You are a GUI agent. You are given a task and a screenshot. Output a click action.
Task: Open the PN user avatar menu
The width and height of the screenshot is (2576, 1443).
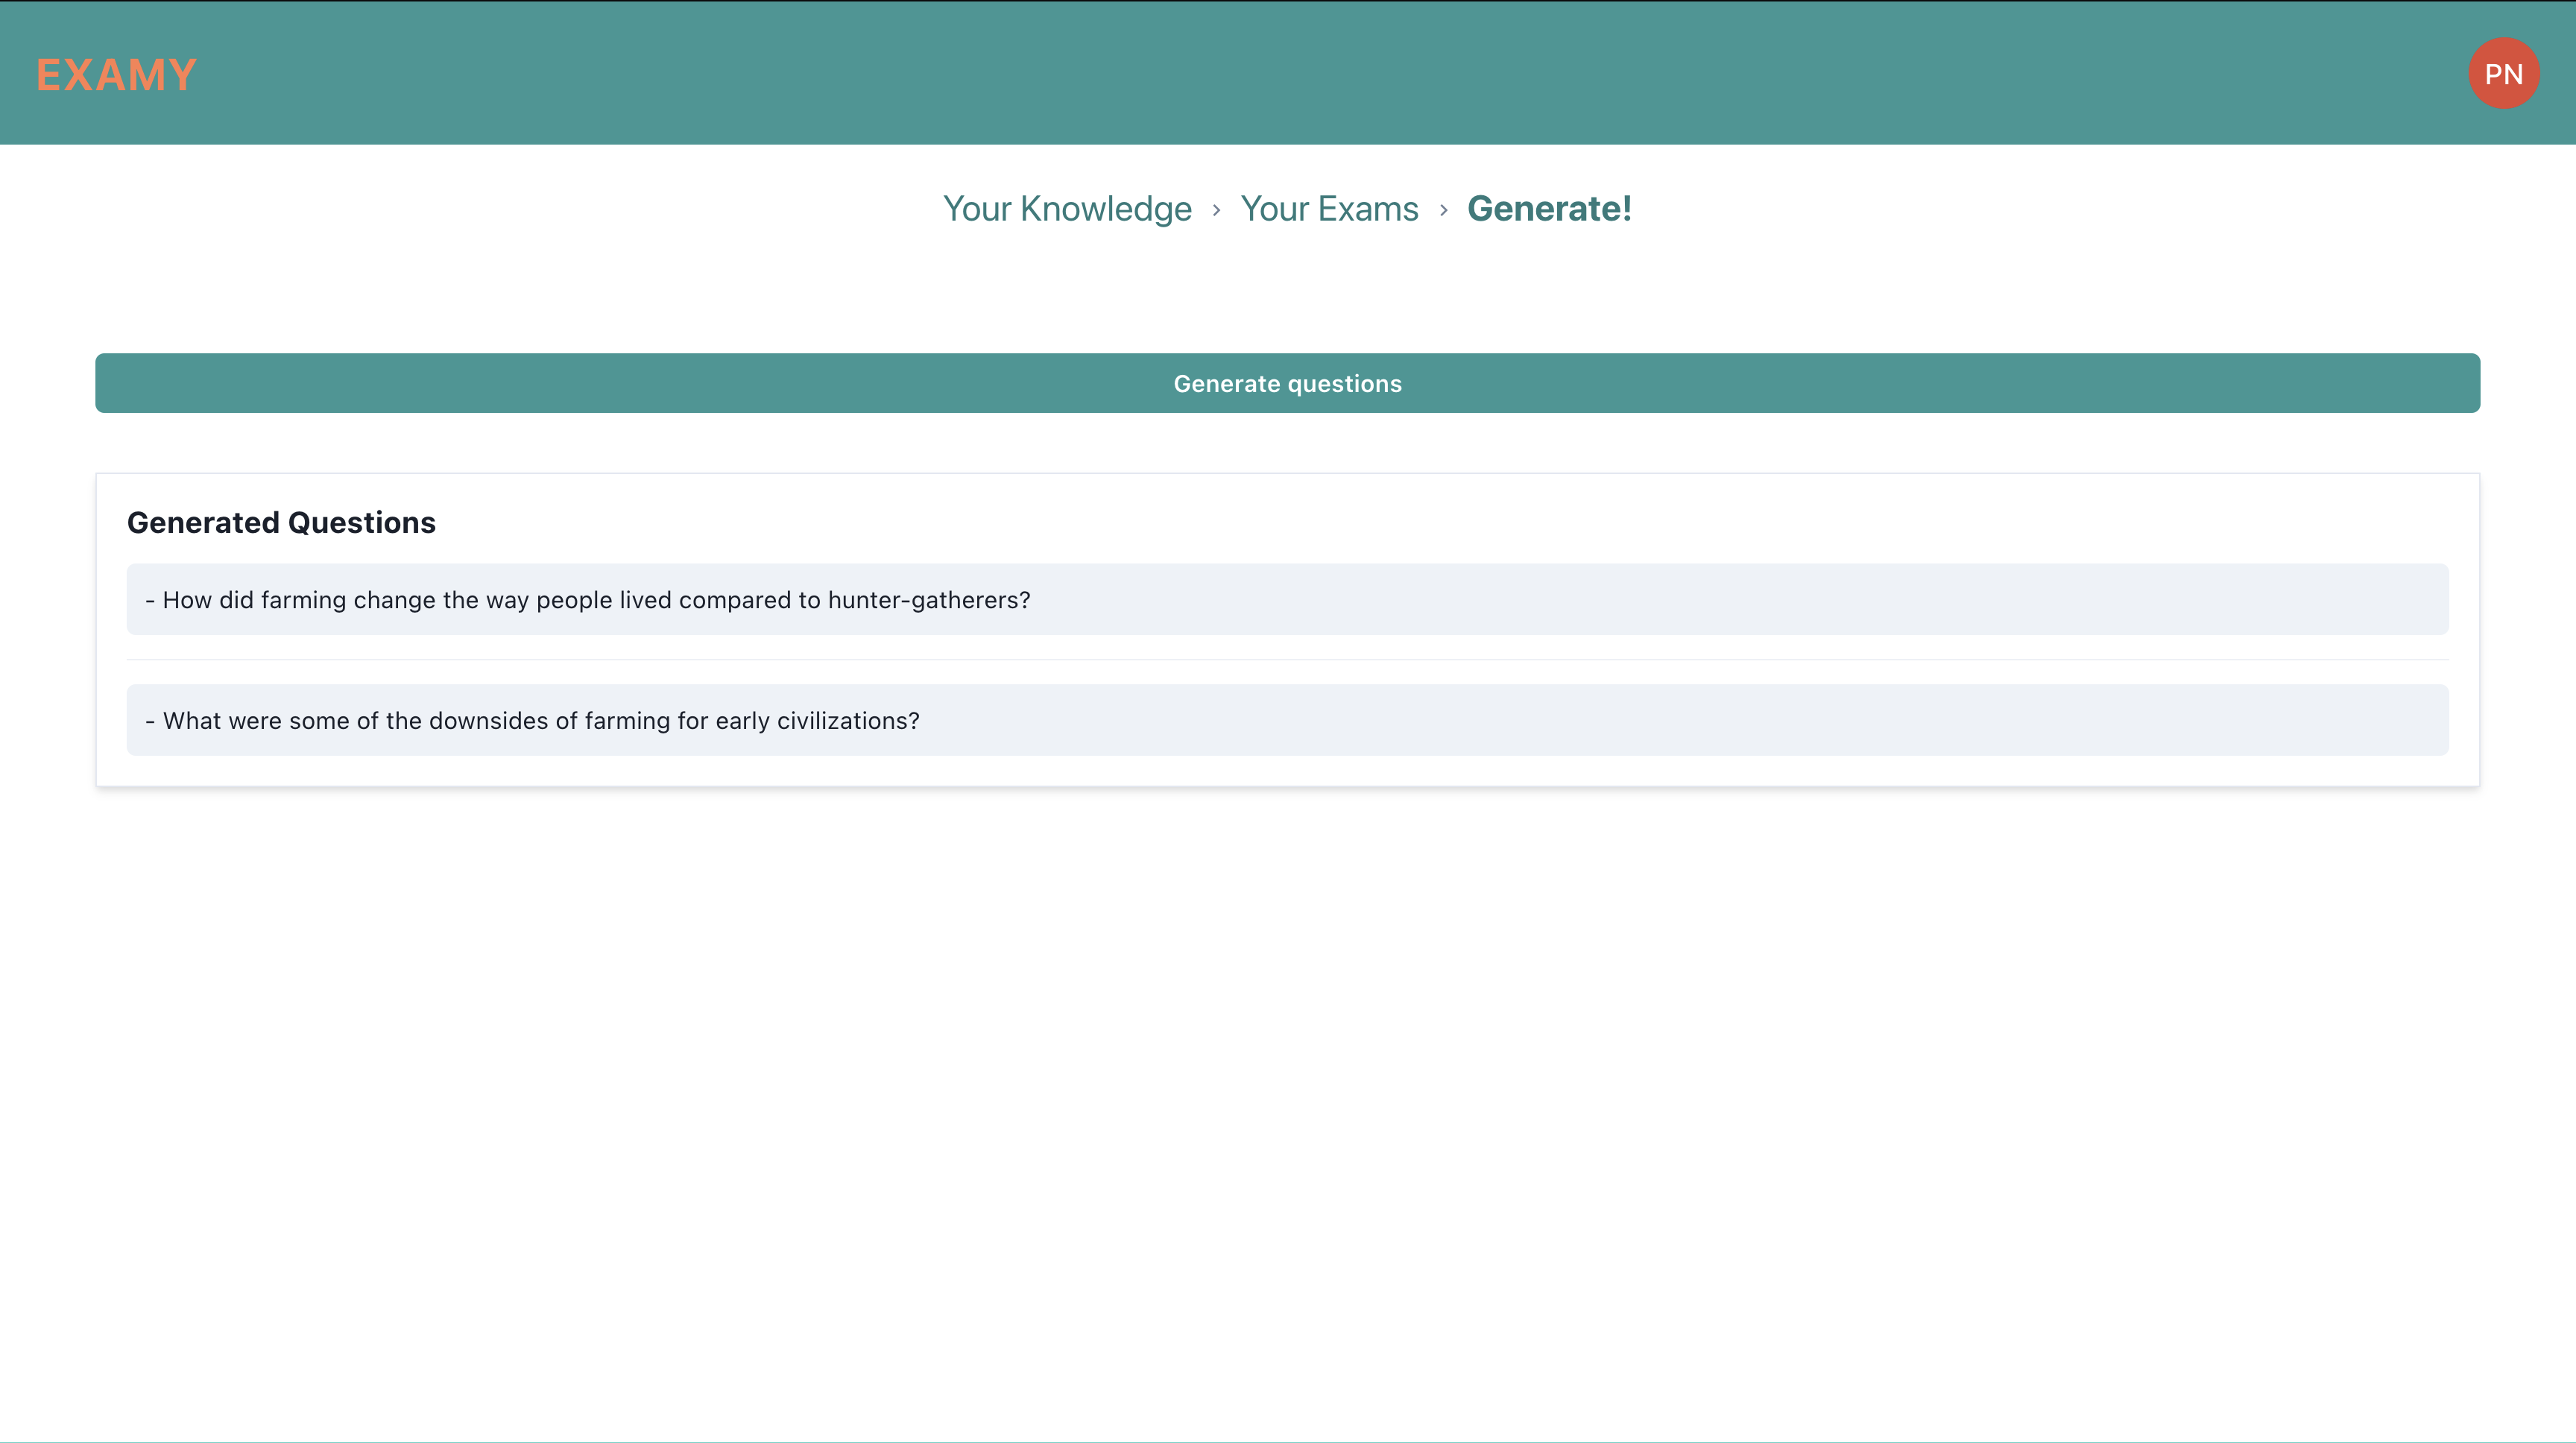(2503, 74)
